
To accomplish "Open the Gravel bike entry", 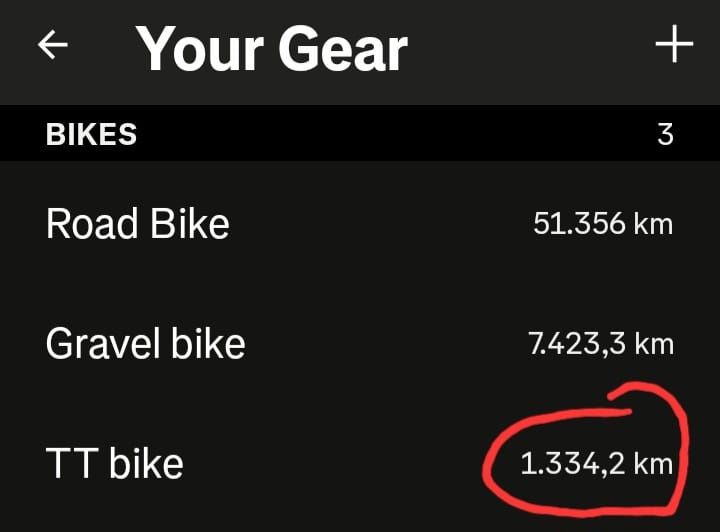I will click(146, 344).
